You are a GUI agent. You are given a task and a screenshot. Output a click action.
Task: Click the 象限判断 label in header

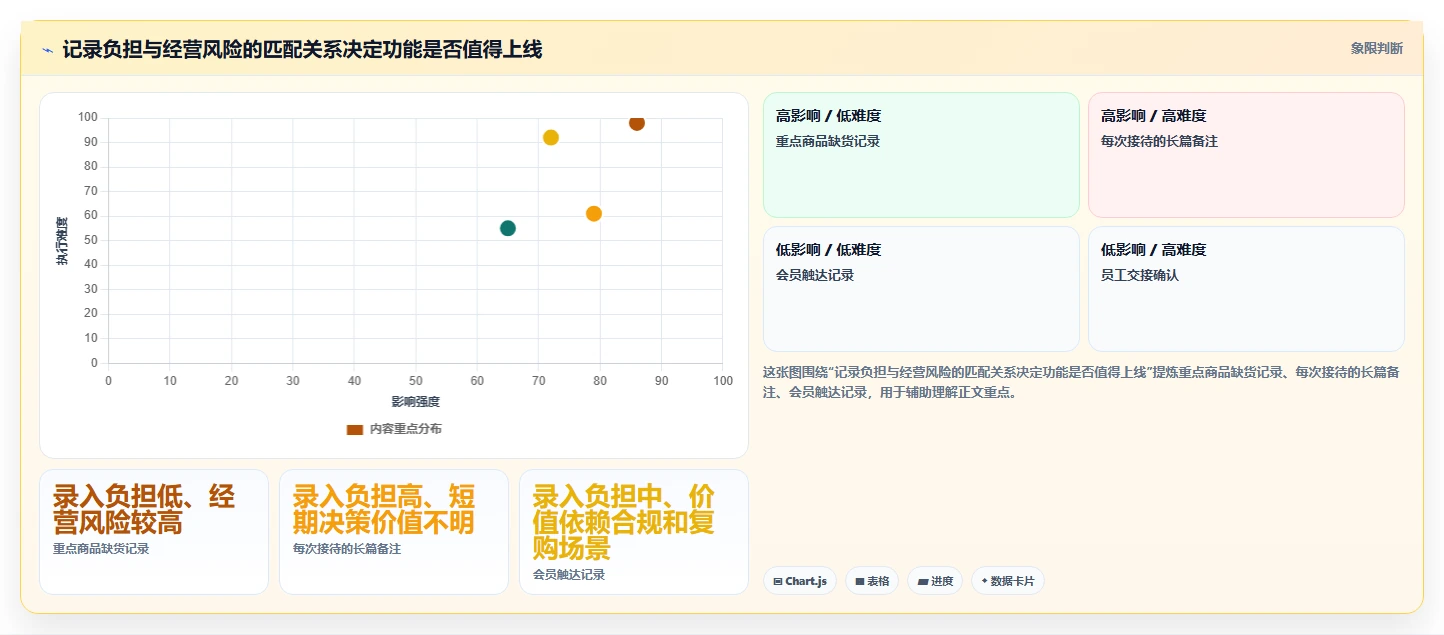[1376, 48]
